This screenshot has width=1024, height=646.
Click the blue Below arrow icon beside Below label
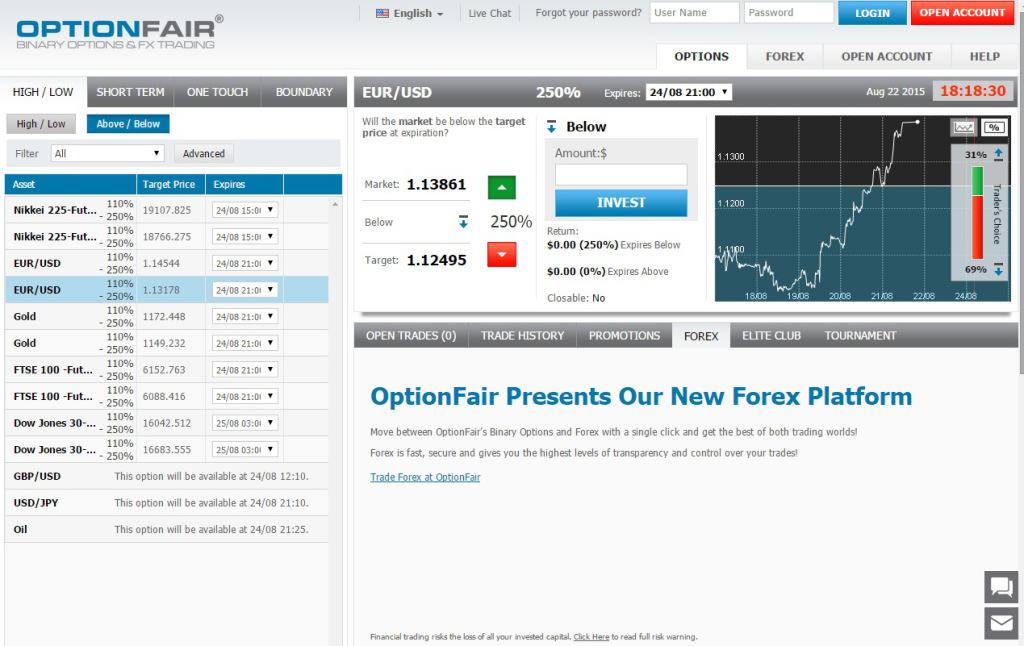pyautogui.click(x=551, y=127)
